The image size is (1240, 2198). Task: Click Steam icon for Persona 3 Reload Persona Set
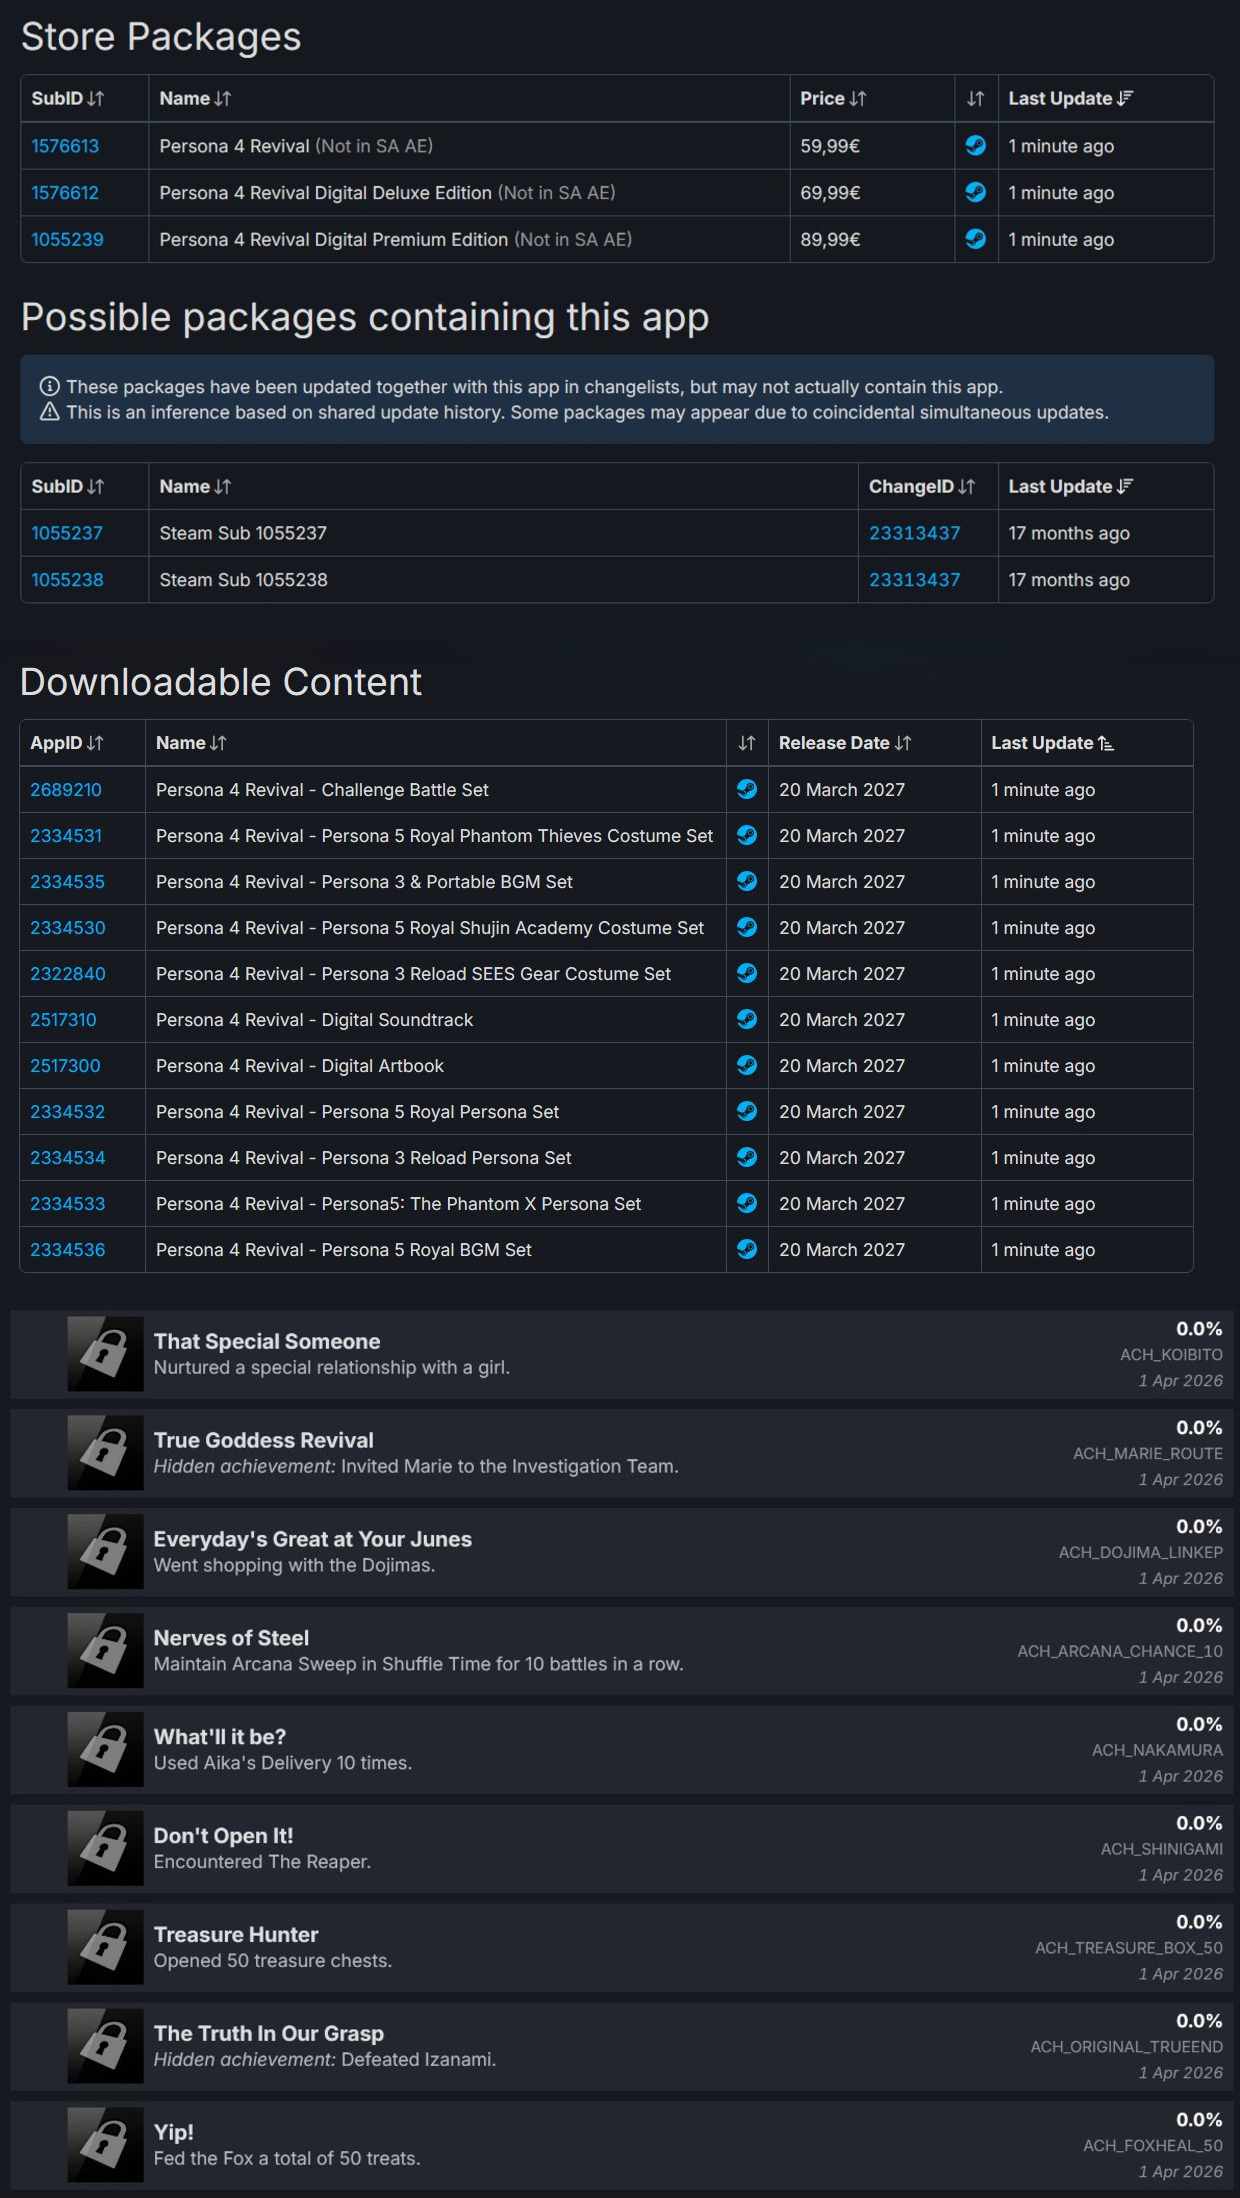[x=747, y=1157]
